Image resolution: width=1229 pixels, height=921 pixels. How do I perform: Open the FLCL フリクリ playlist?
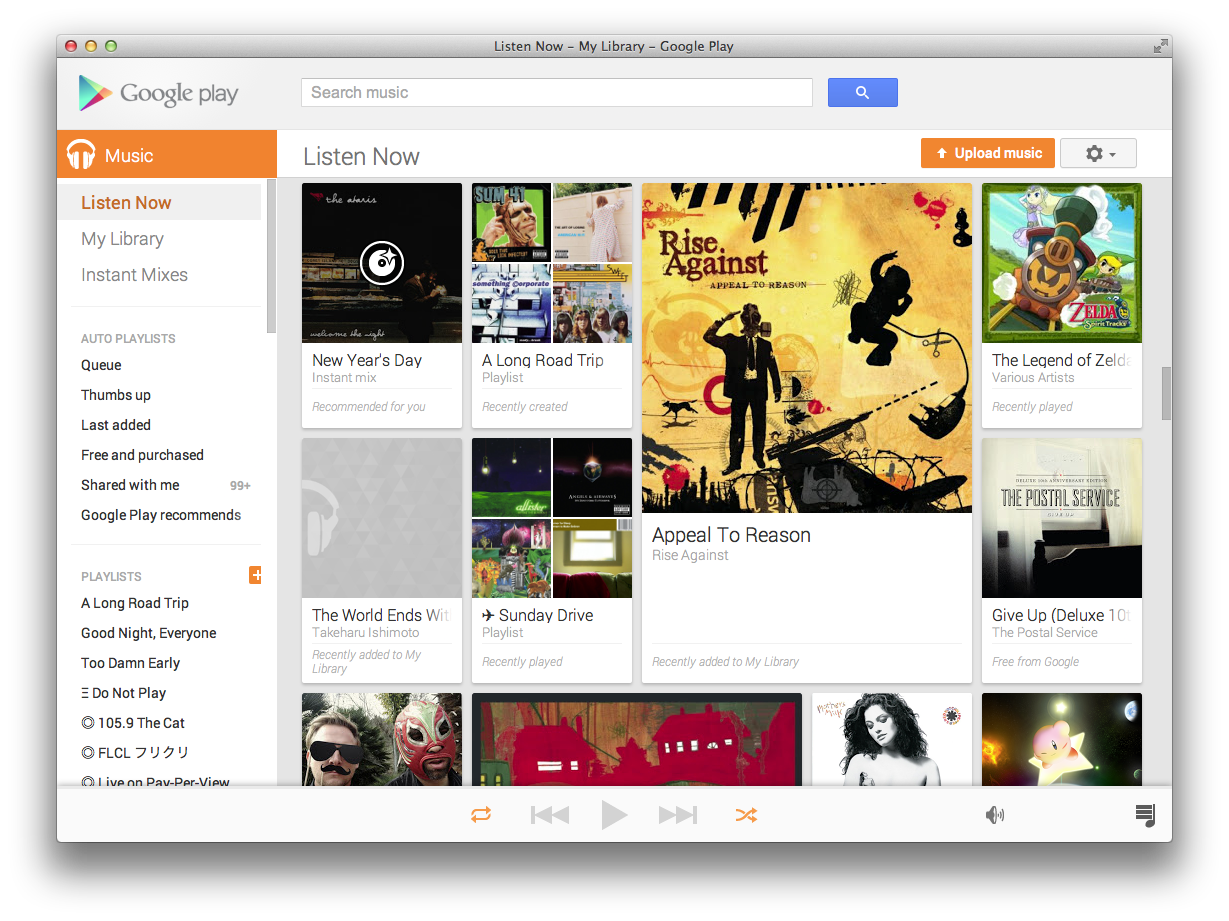click(x=135, y=753)
